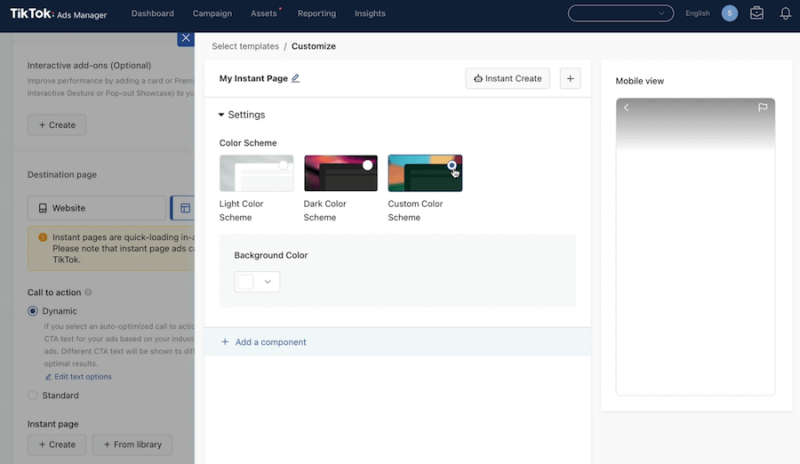The width and height of the screenshot is (800, 464).
Task: Click the plus icon button next to Instant Create
Action: click(570, 78)
